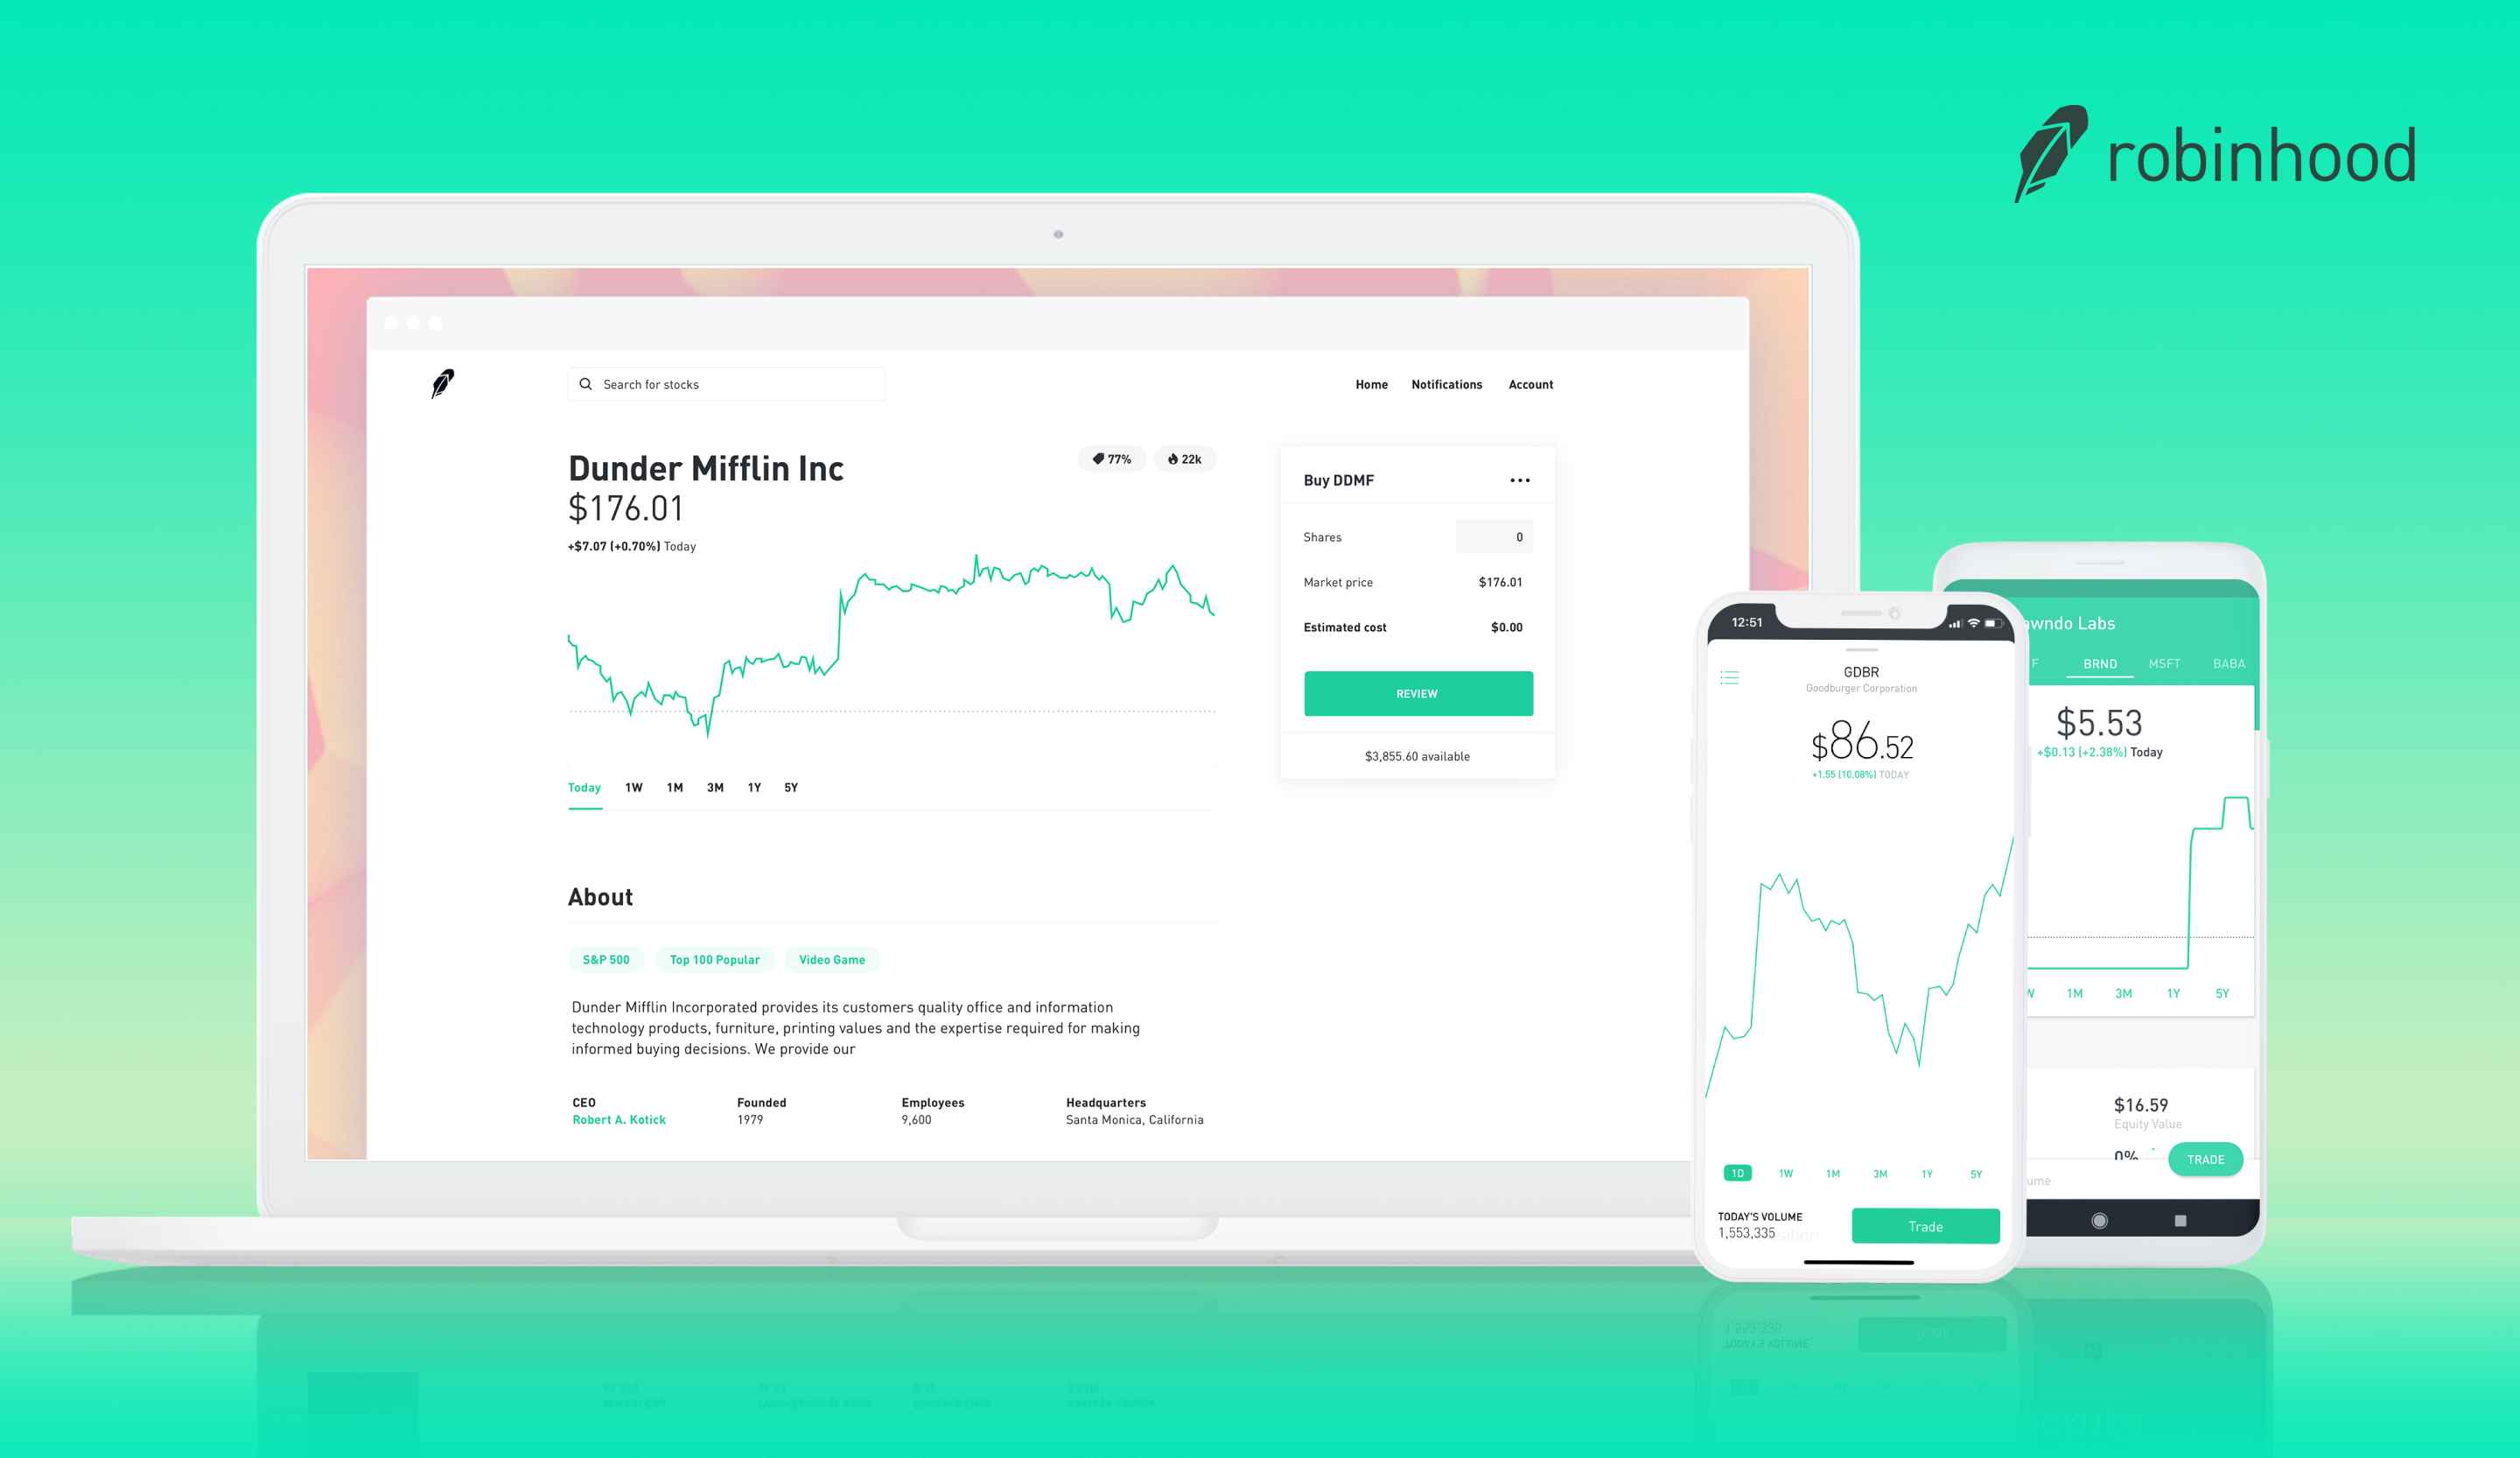Click the hamburger menu icon on mobile app
This screenshot has width=2520, height=1458.
pos(1731,677)
